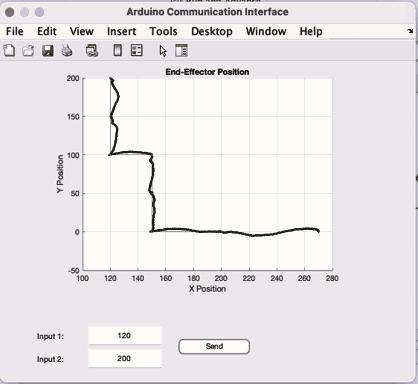Image resolution: width=418 pixels, height=384 pixels.
Task: Open the Desktop menu
Action: 212,31
